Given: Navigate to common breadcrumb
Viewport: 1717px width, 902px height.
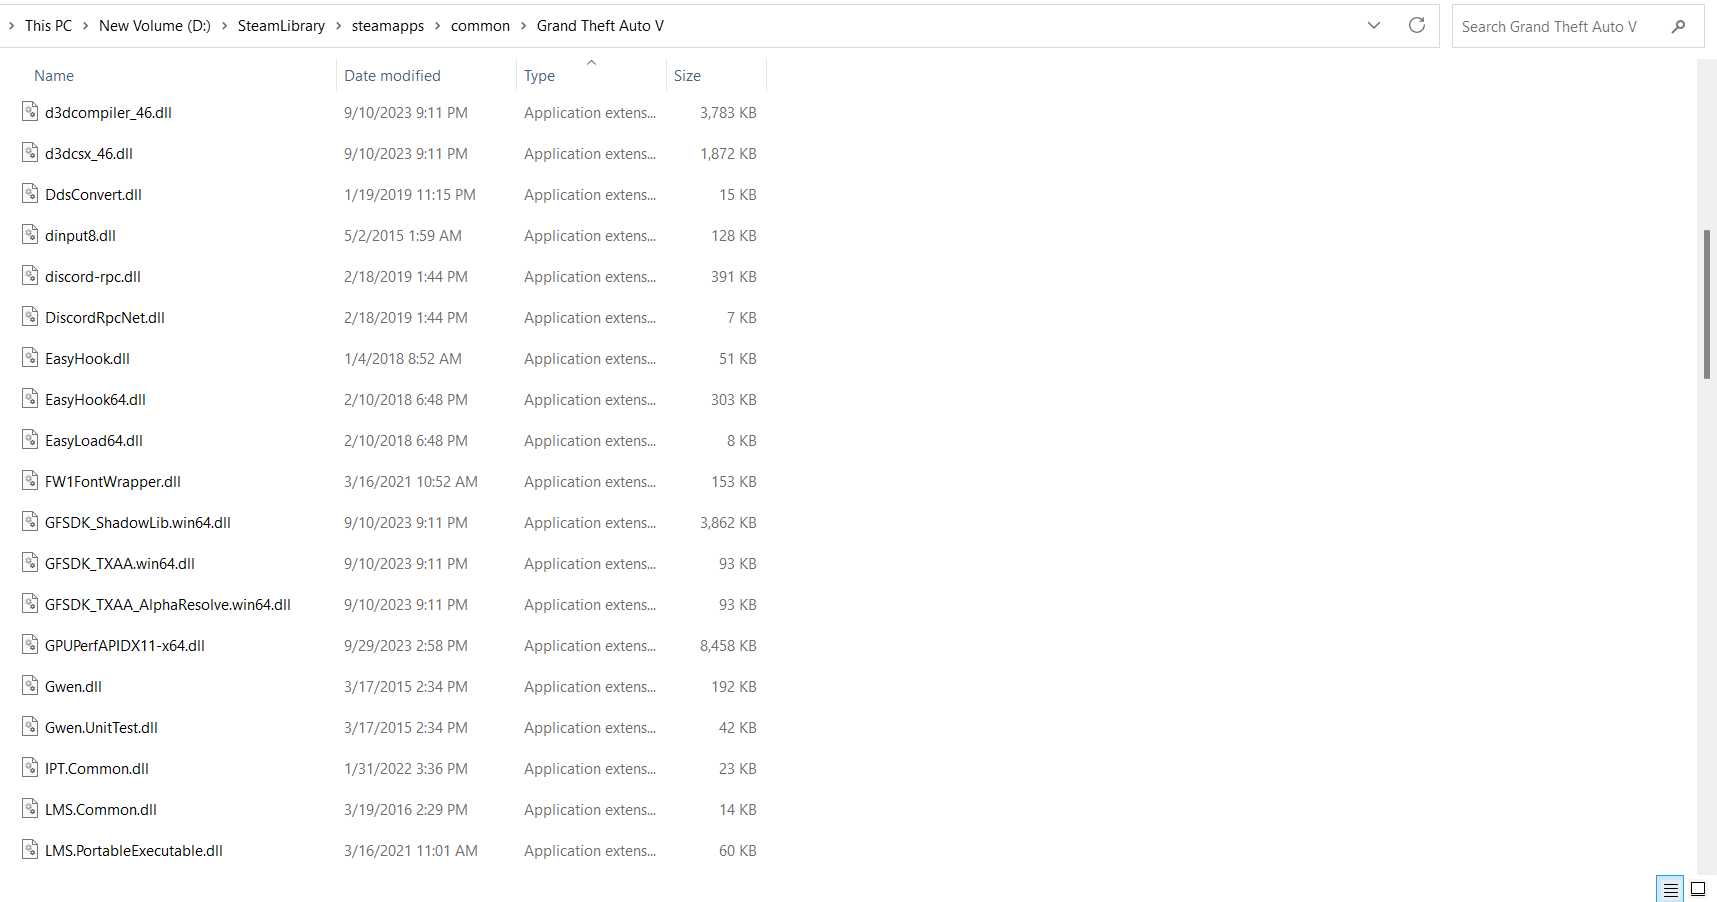Looking at the screenshot, I should 480,26.
